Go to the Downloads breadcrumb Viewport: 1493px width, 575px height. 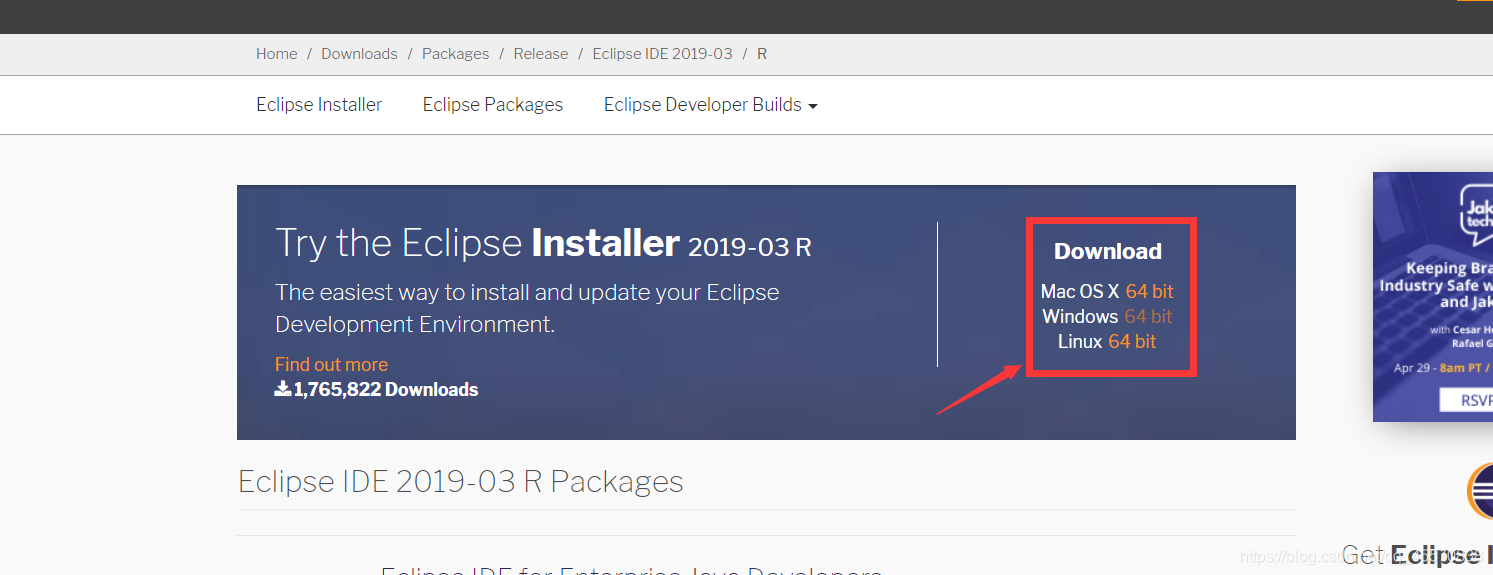click(x=359, y=54)
